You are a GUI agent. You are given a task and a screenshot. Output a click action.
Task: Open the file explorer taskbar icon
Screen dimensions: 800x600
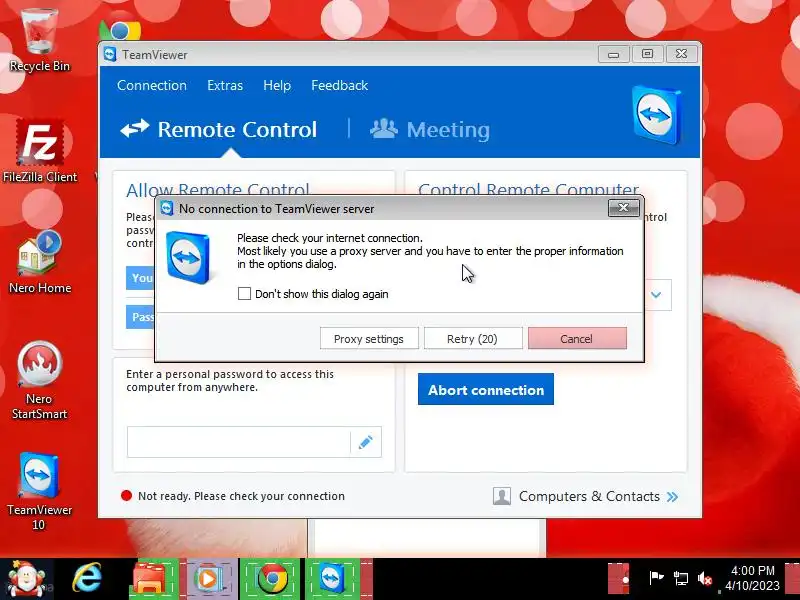coord(149,579)
